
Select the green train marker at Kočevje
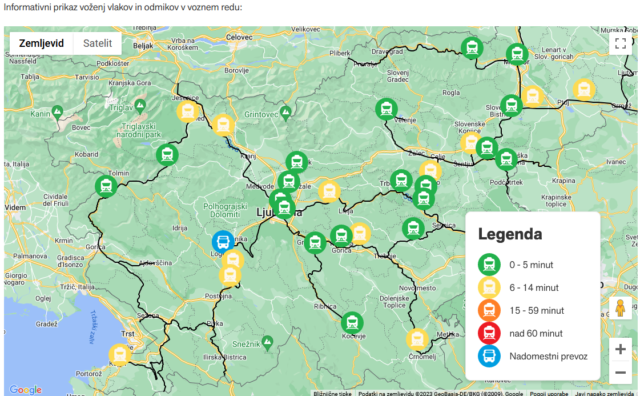(352, 323)
